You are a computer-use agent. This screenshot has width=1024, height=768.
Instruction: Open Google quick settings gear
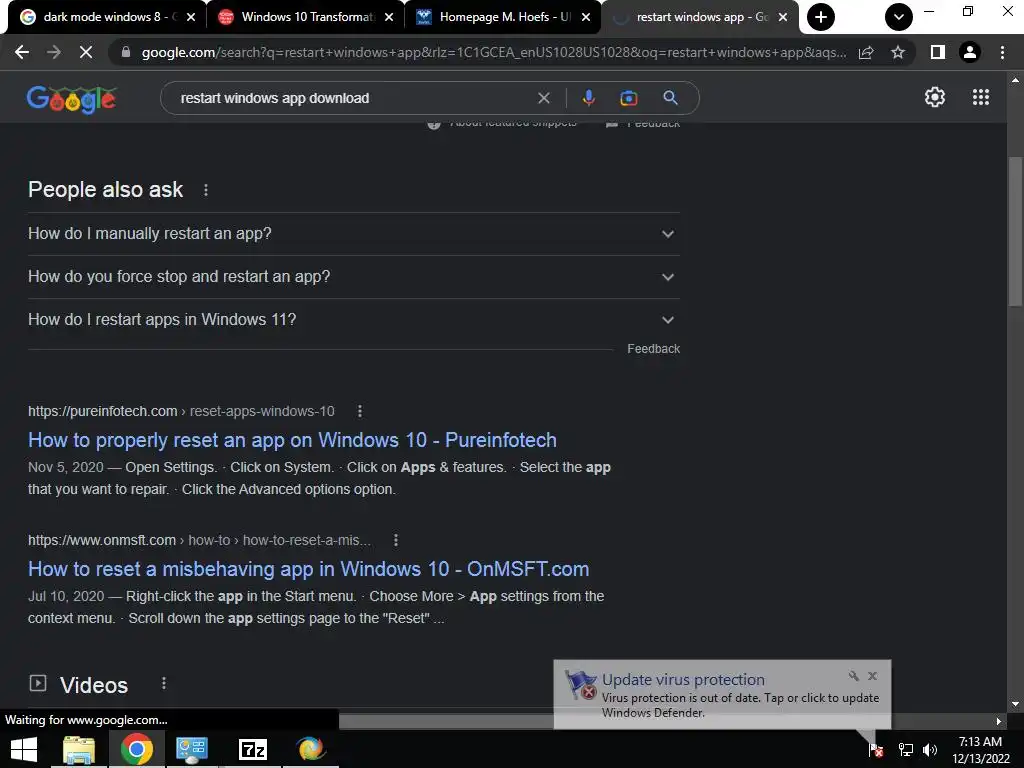935,97
